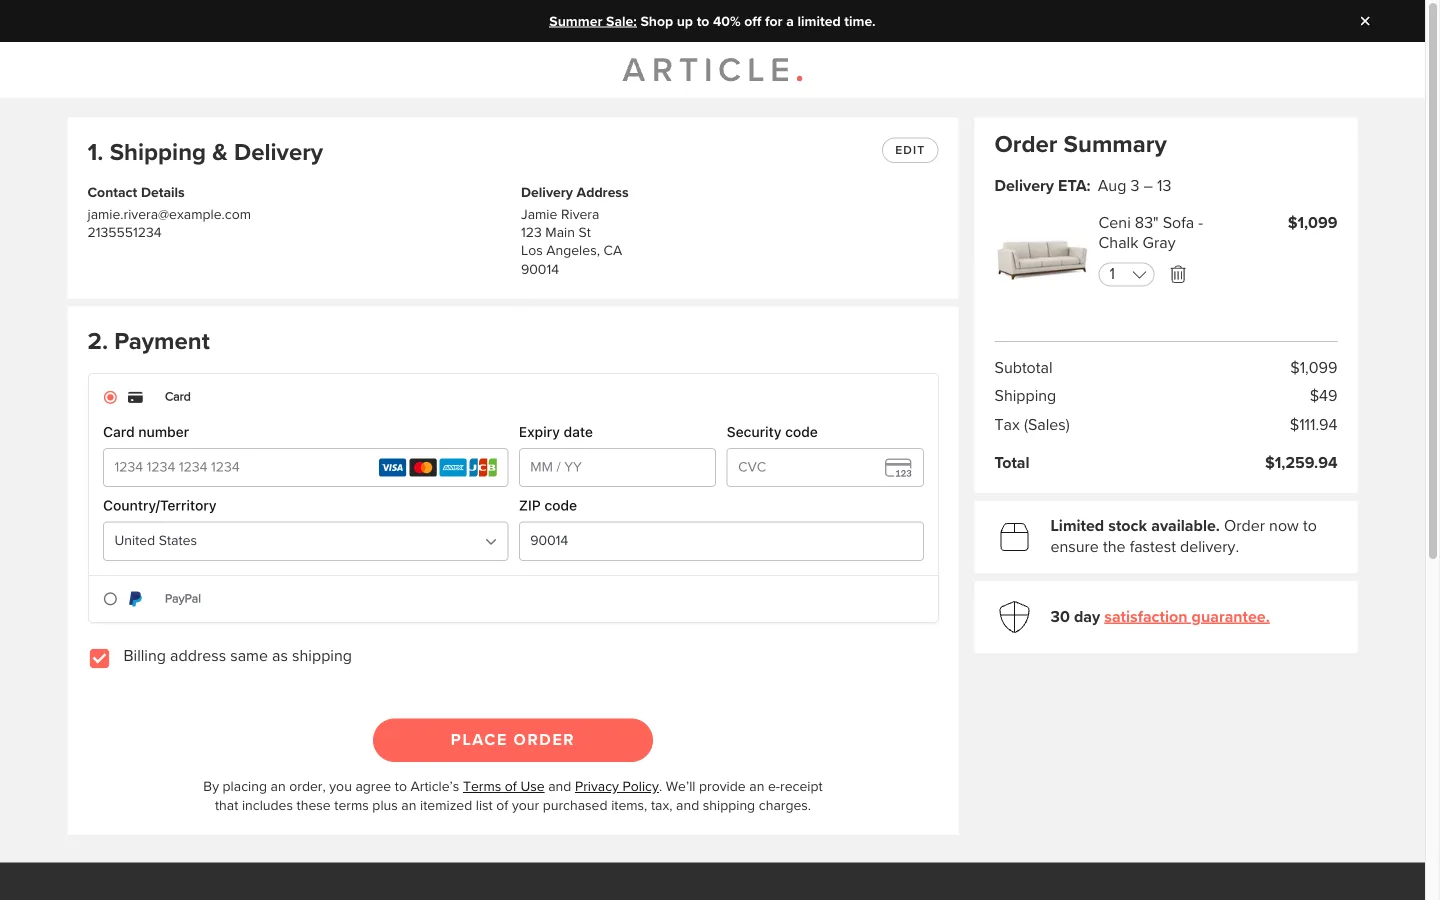Click the CVC card hint icon
This screenshot has height=900, width=1440.
pos(898,467)
